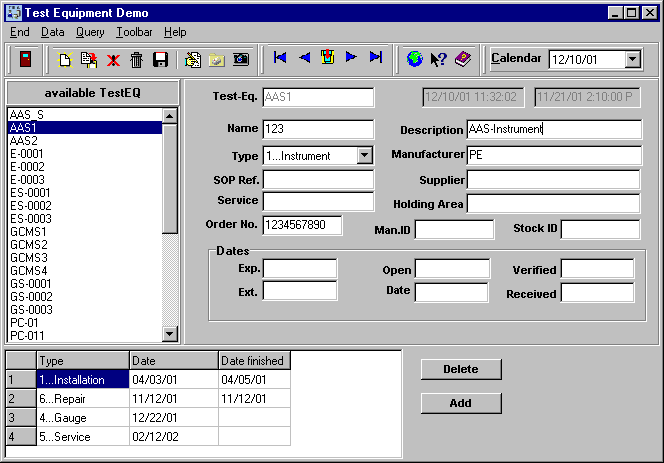Open the Toolbar menu
The width and height of the screenshot is (664, 463).
coord(134,32)
